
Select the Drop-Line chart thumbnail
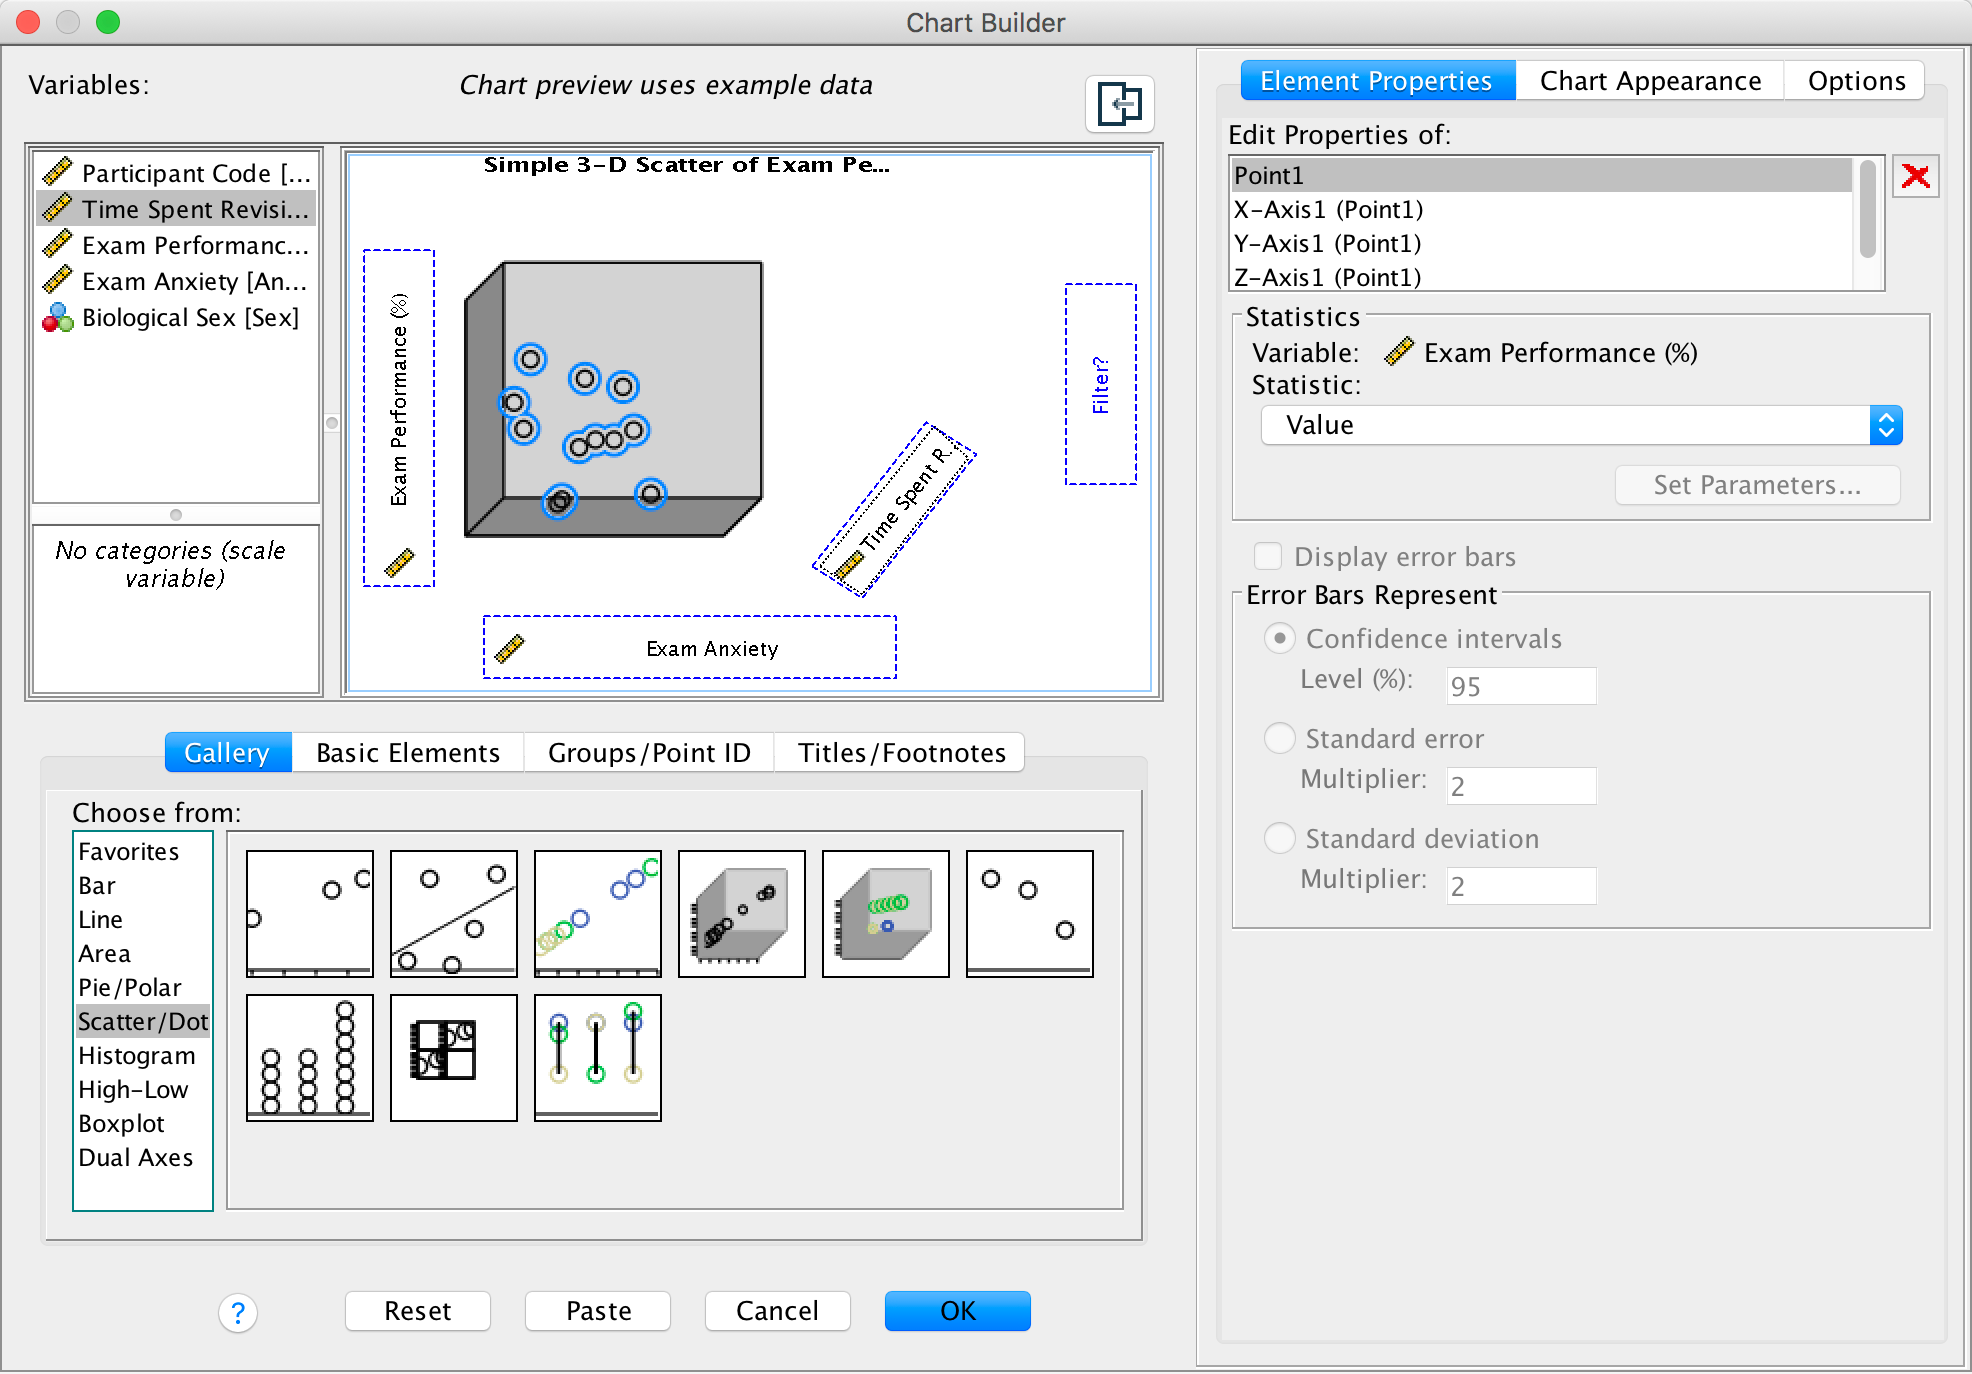pos(597,1057)
